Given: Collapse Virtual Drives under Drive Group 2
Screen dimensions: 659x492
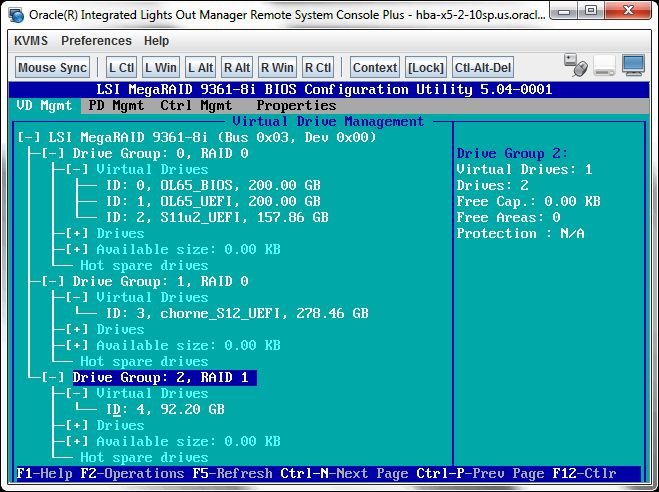Looking at the screenshot, I should click(x=77, y=393).
